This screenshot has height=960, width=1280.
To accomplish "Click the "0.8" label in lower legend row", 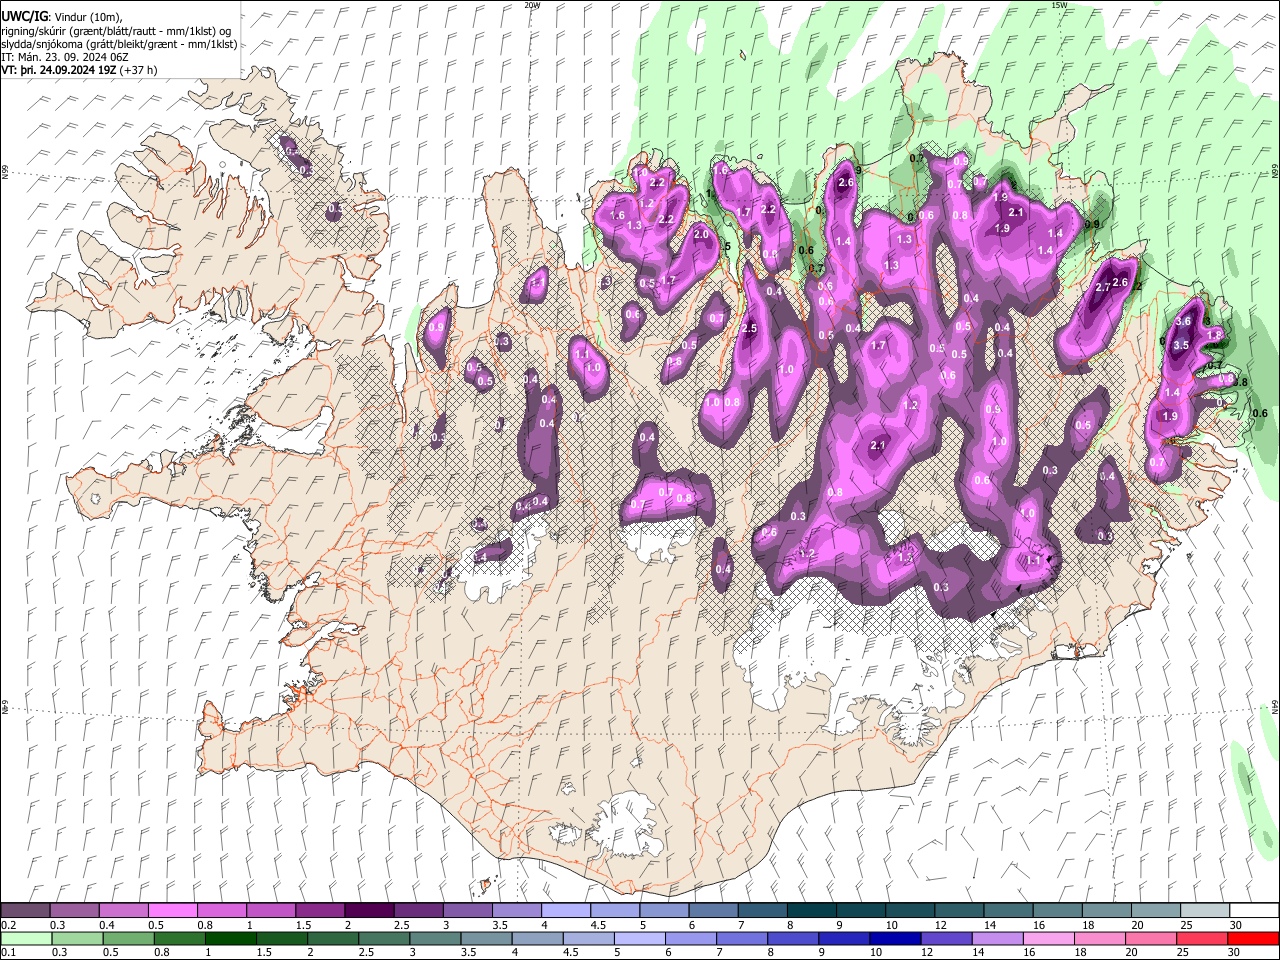I will coord(162,953).
